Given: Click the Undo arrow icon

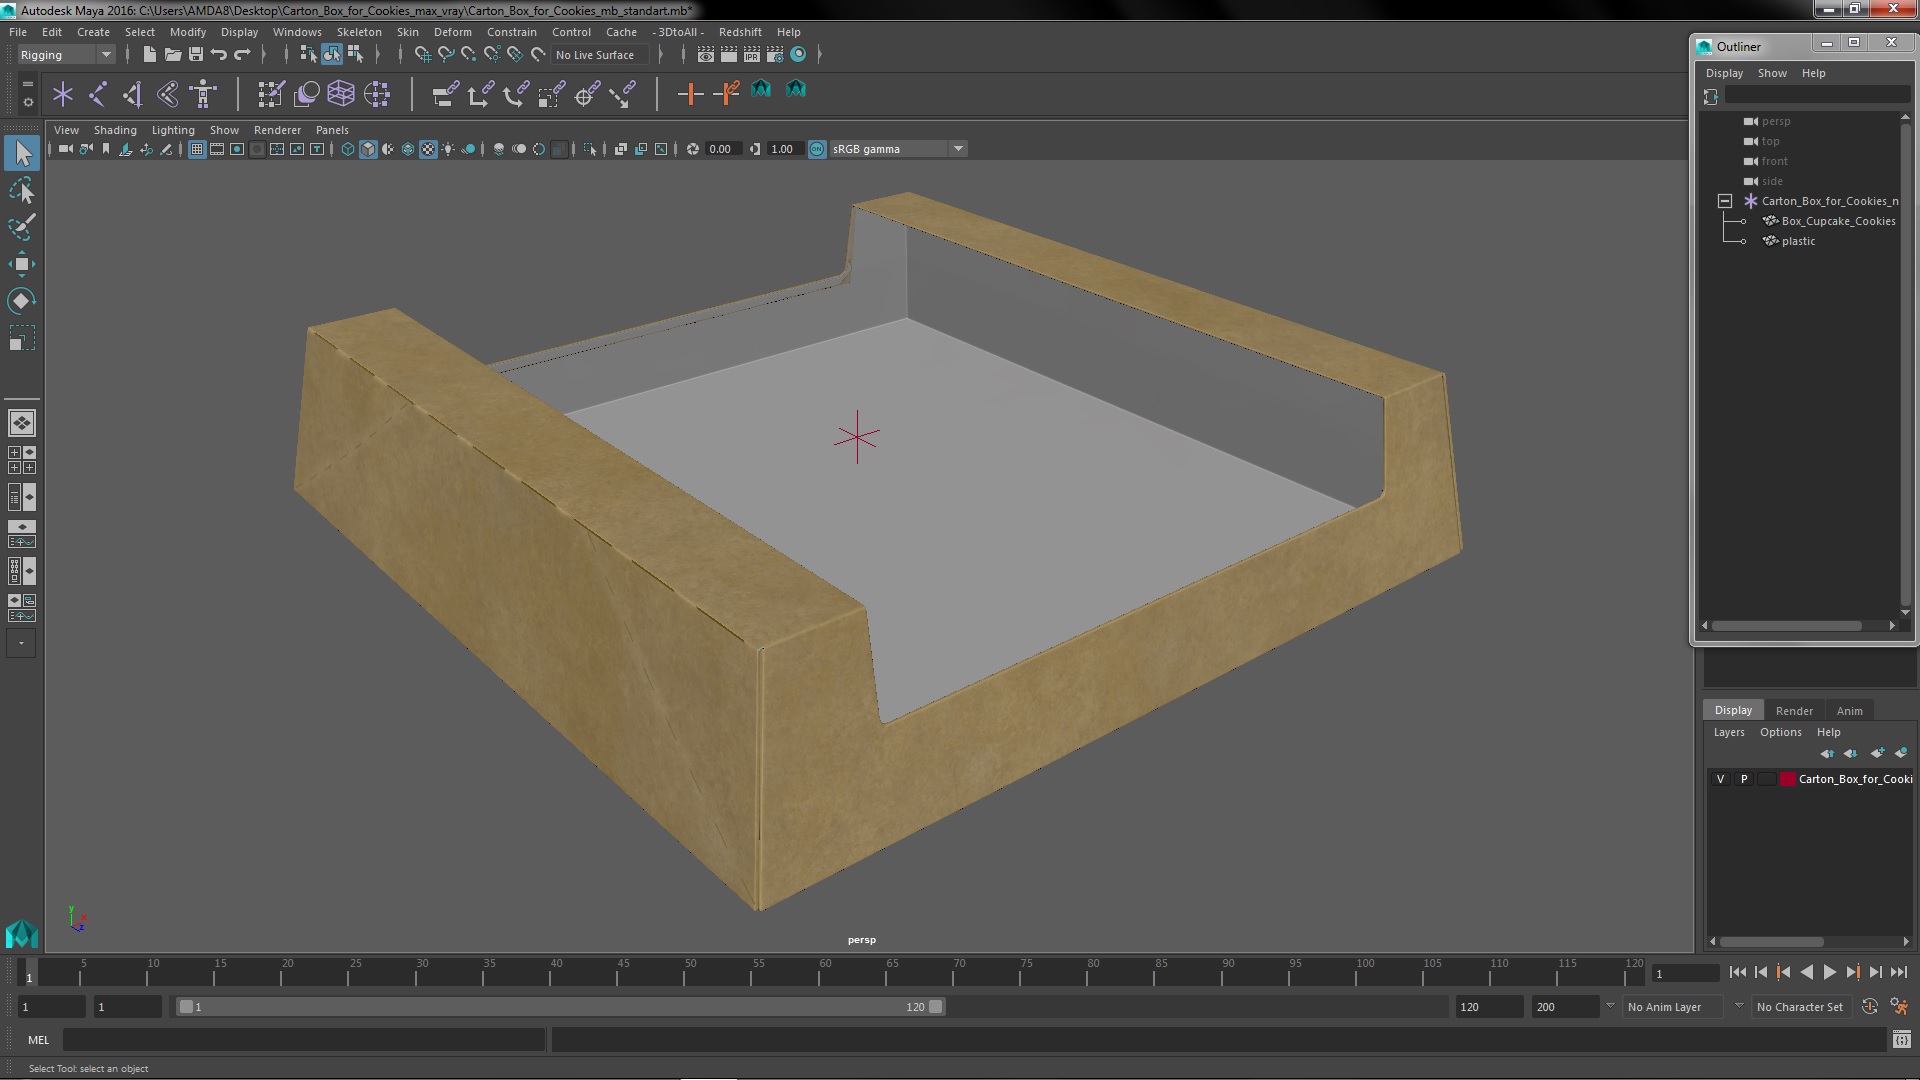Looking at the screenshot, I should click(x=219, y=55).
